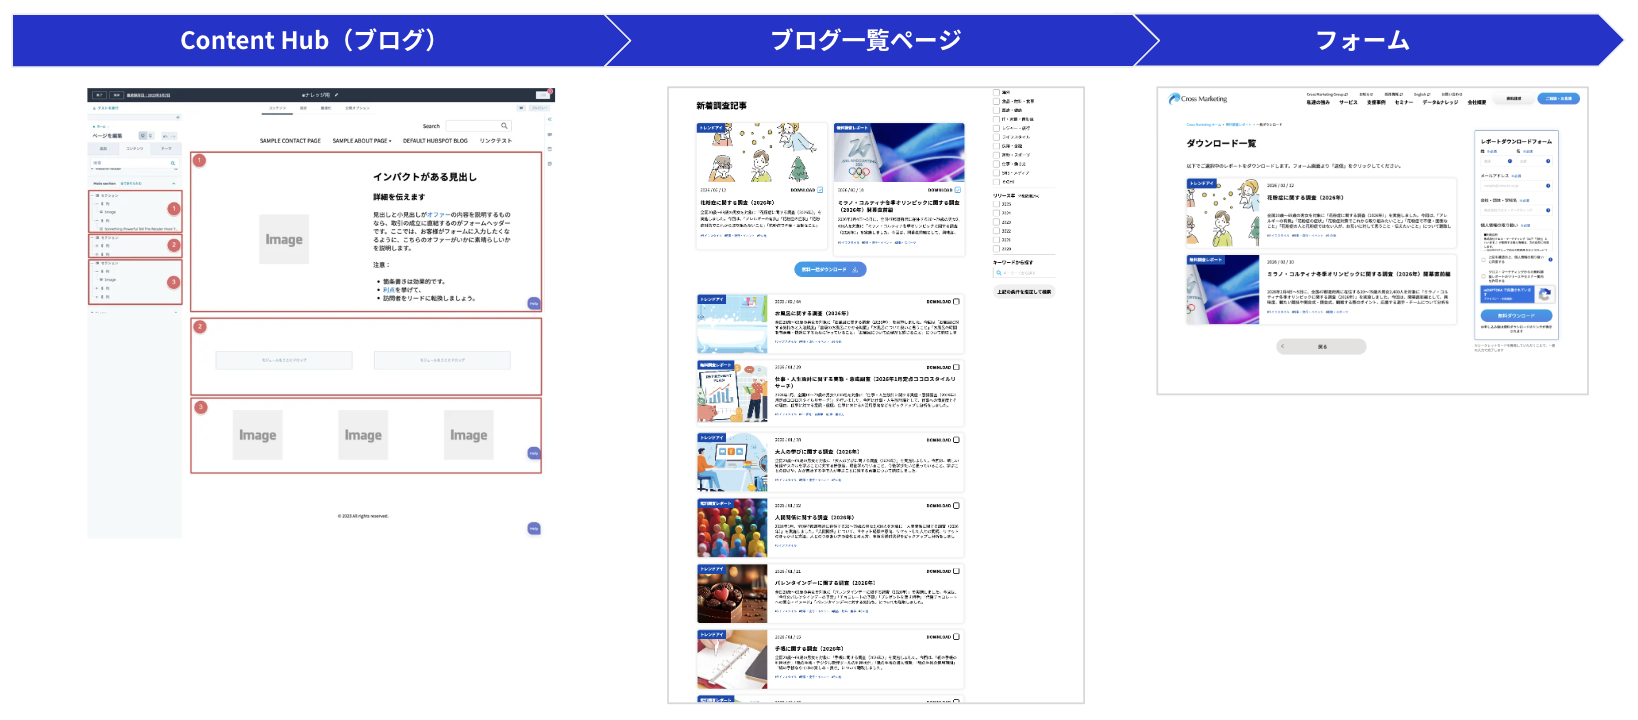Check DOWNLOAD for the バレンタインデーに関する調査 article
Viewport: 1638px width, 720px height.
(x=956, y=572)
